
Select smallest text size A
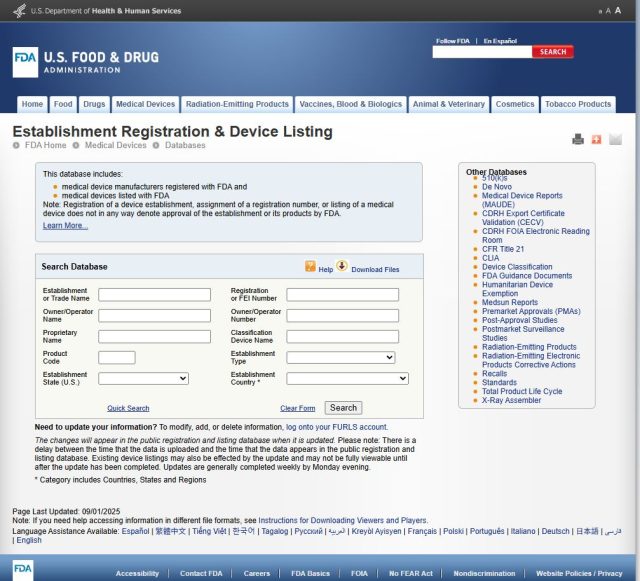click(x=600, y=12)
